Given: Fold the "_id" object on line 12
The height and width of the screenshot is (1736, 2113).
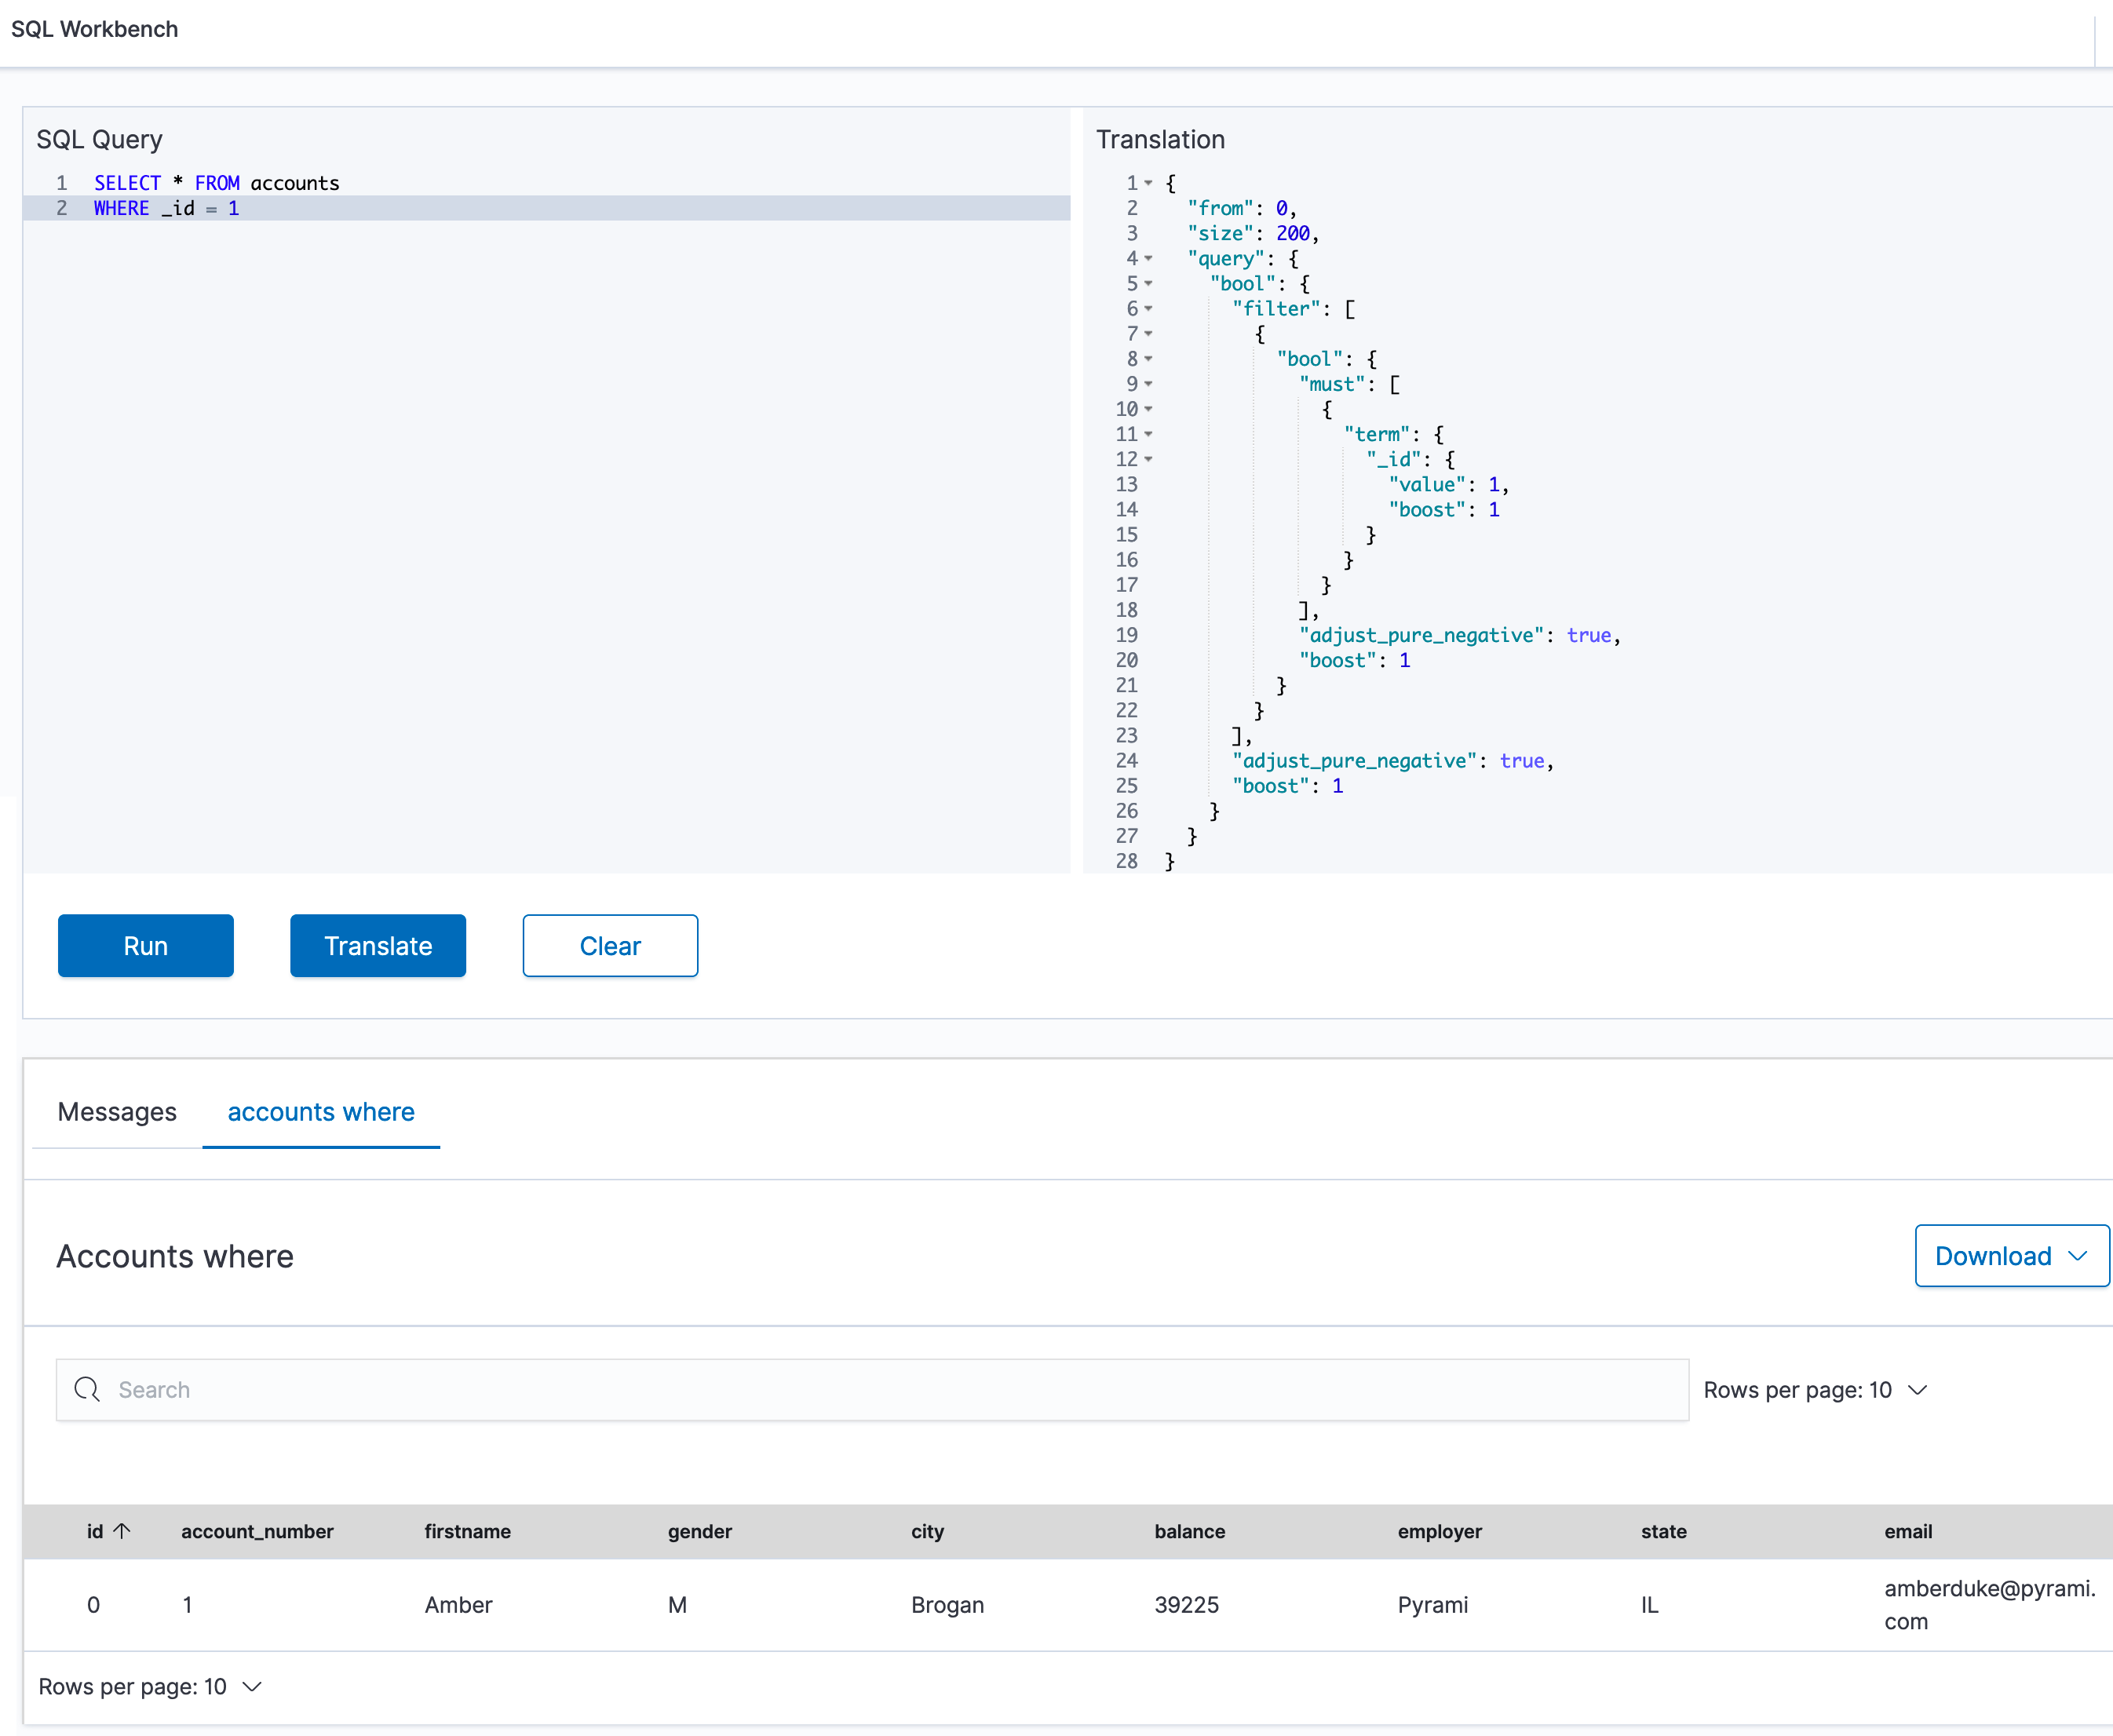Looking at the screenshot, I should pos(1148,459).
